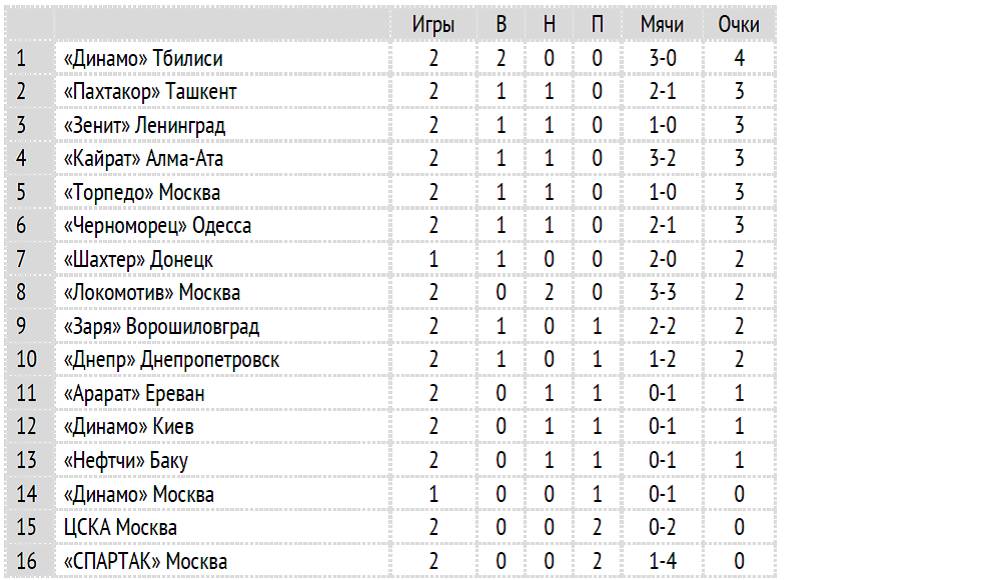This screenshot has width=1000, height=580.
Task: Click the «Зенит» Ленинград team name
Action: tap(144, 125)
